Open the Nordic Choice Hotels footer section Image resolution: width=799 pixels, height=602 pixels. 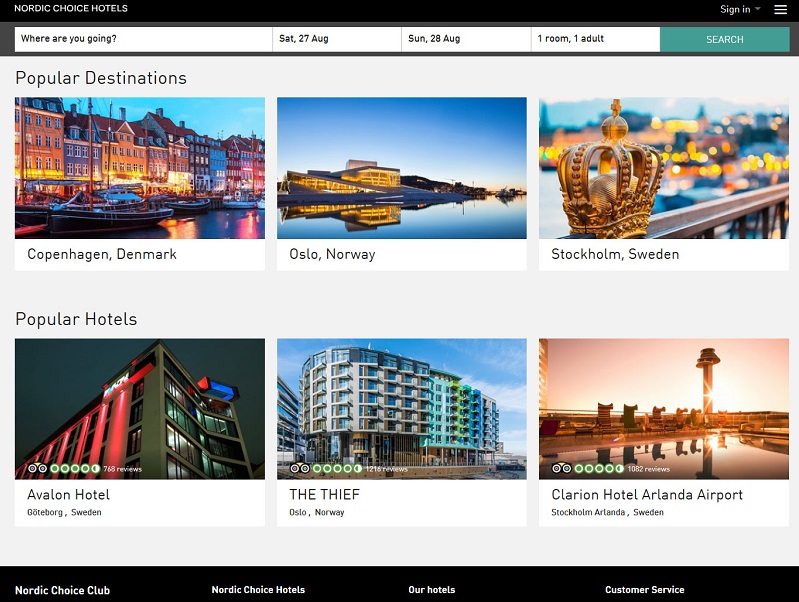point(258,590)
